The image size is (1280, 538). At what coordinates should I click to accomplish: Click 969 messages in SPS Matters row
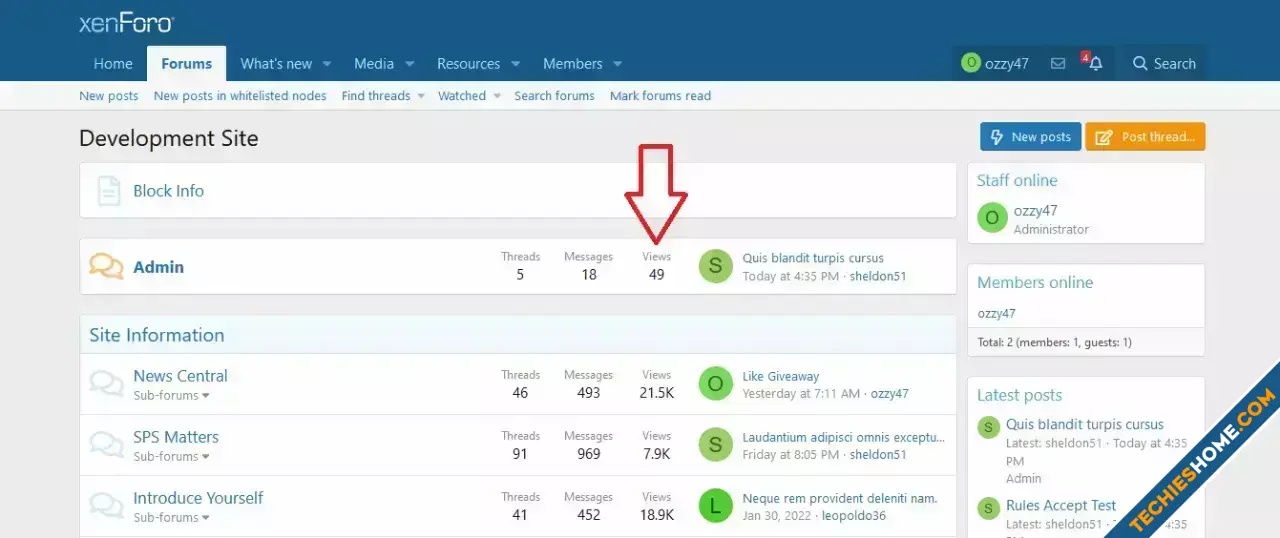pos(588,454)
